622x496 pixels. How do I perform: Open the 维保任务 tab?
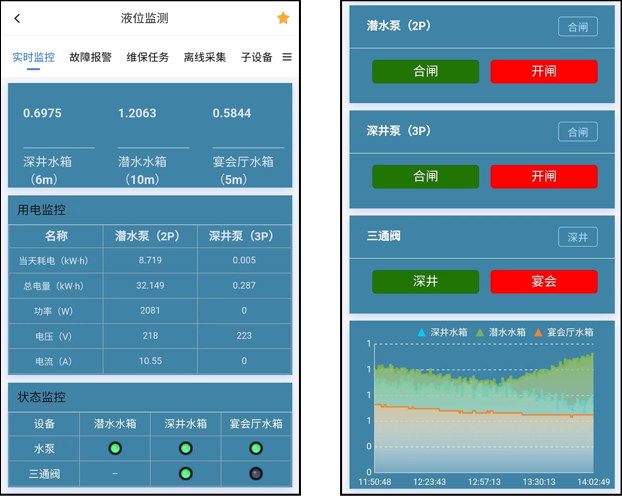tap(148, 57)
